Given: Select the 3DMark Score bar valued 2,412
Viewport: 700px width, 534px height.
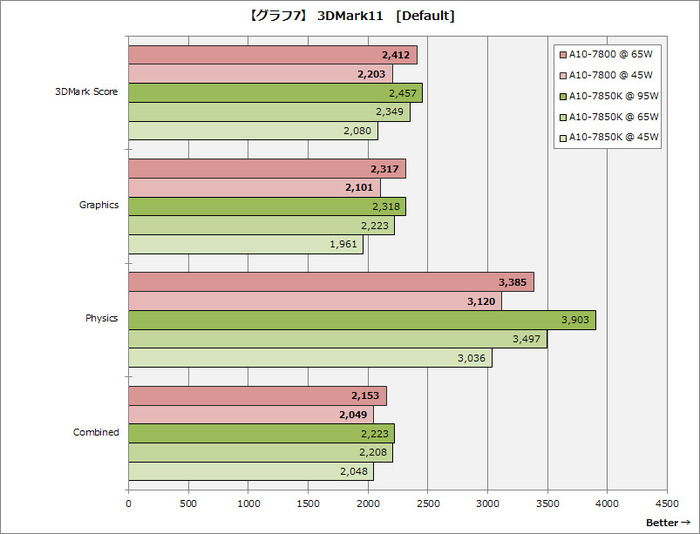Looking at the screenshot, I should pyautogui.click(x=273, y=55).
